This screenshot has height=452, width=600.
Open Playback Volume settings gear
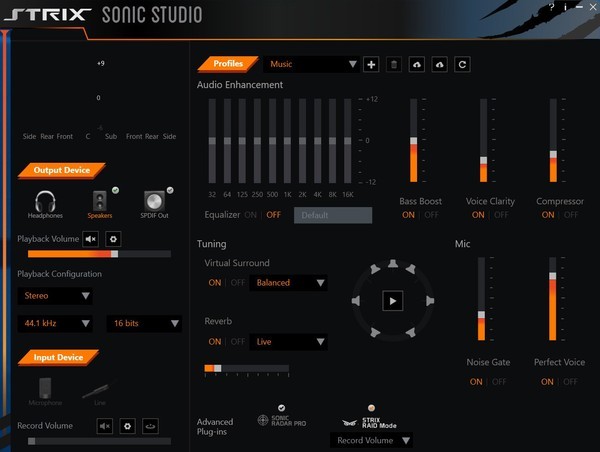coord(113,239)
